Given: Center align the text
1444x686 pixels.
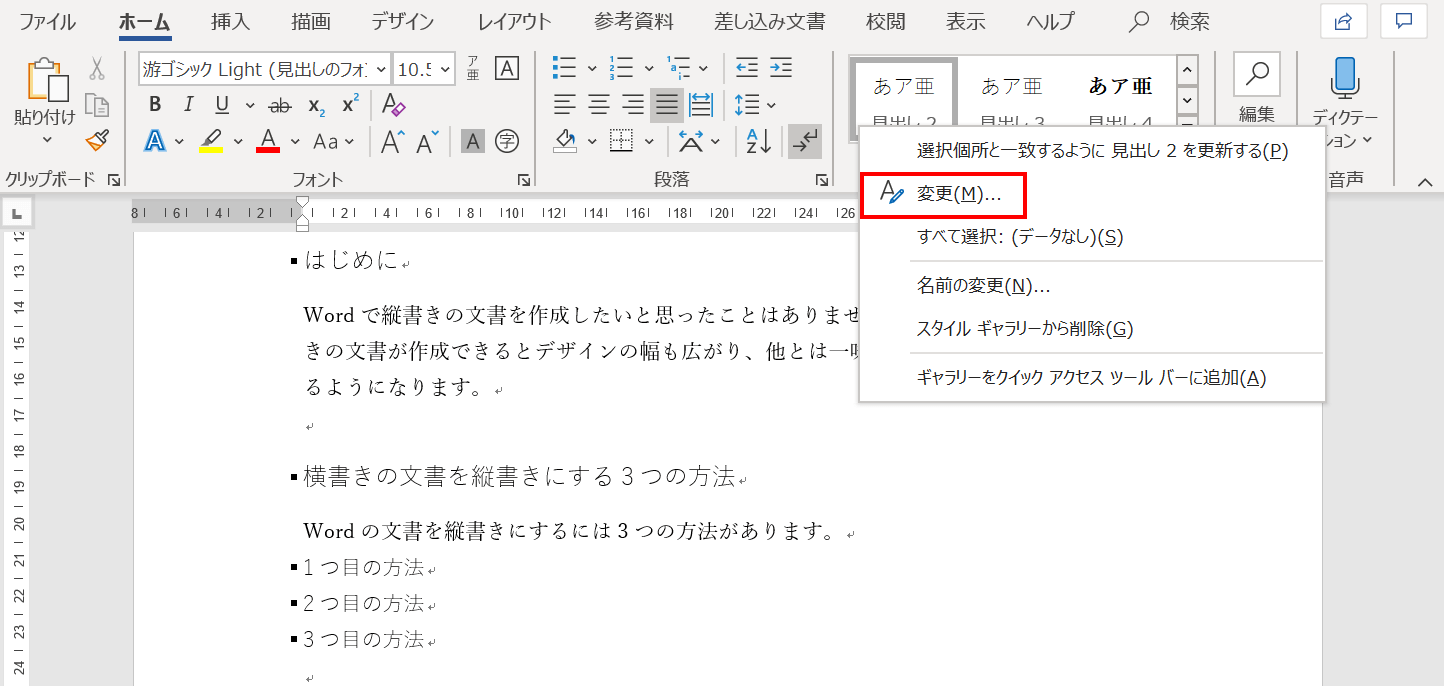Looking at the screenshot, I should [599, 104].
